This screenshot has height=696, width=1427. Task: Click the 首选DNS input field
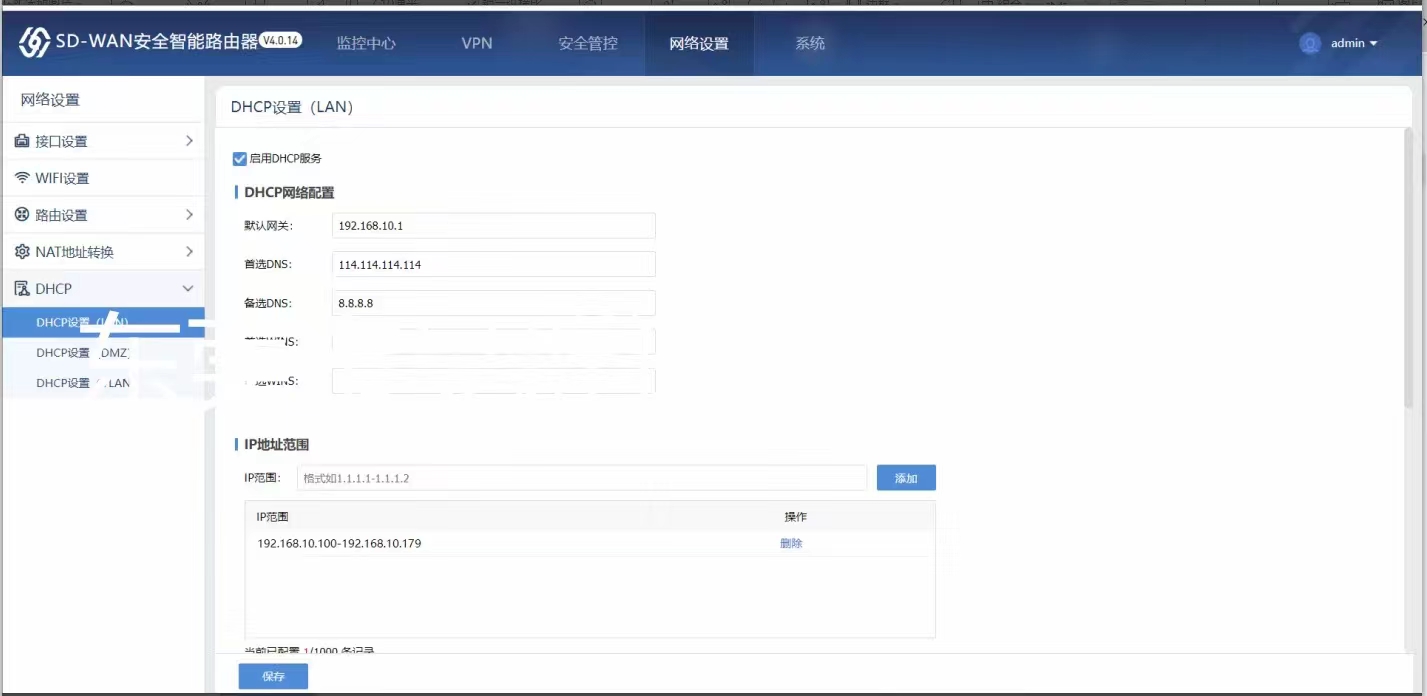(x=493, y=264)
